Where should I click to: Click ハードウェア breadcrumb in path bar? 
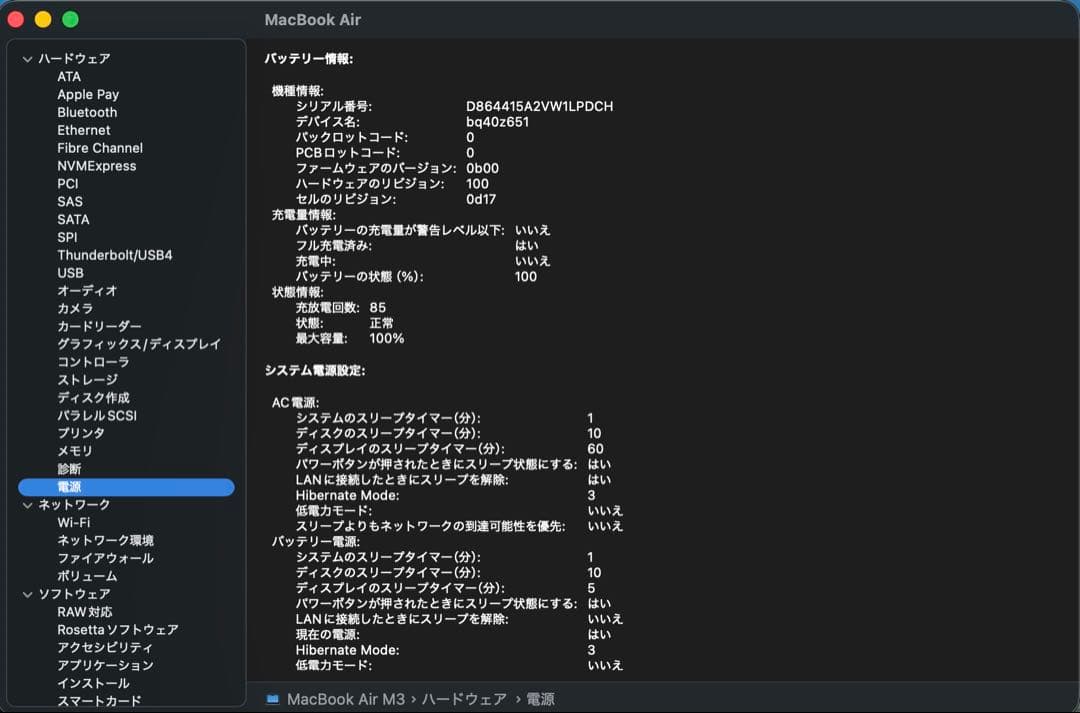[x=464, y=699]
